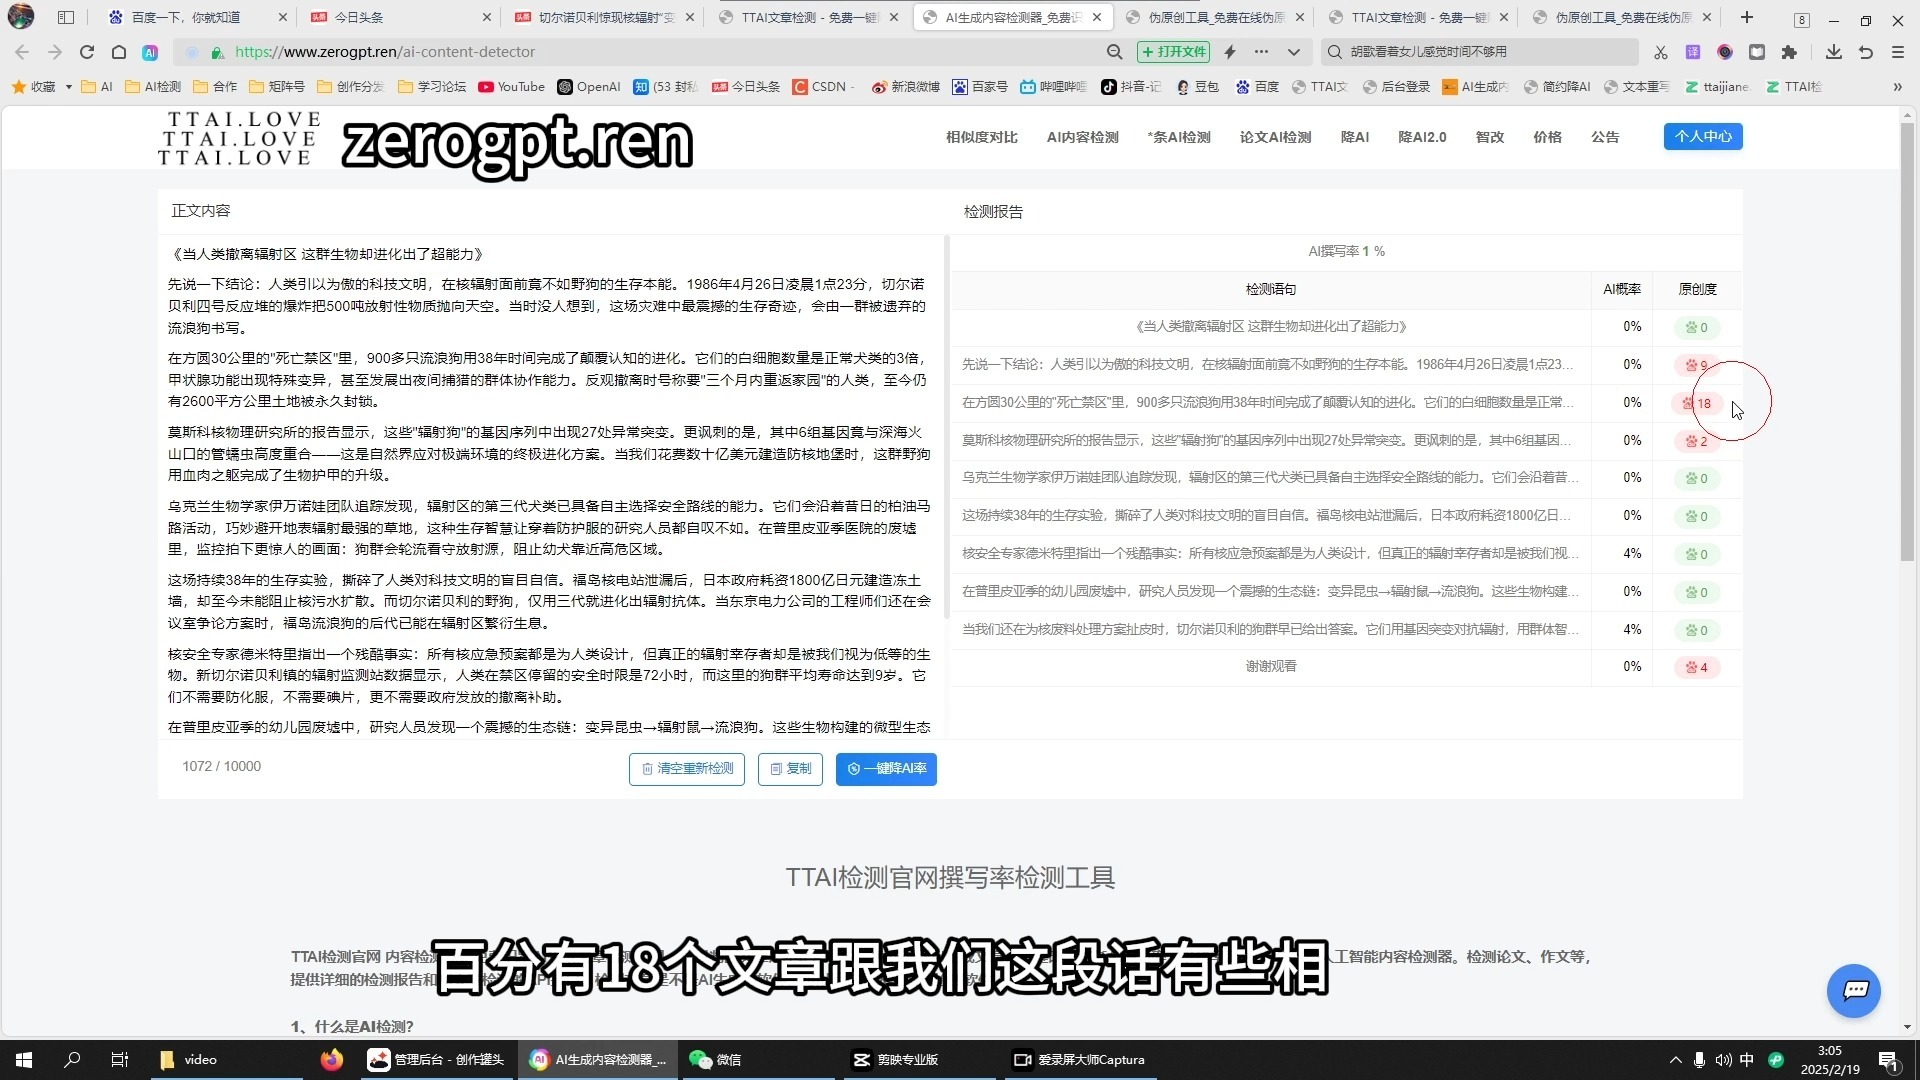1920x1080 pixels.
Task: Close the active AI生成内容检测器 tab
Action: pyautogui.click(x=1097, y=17)
